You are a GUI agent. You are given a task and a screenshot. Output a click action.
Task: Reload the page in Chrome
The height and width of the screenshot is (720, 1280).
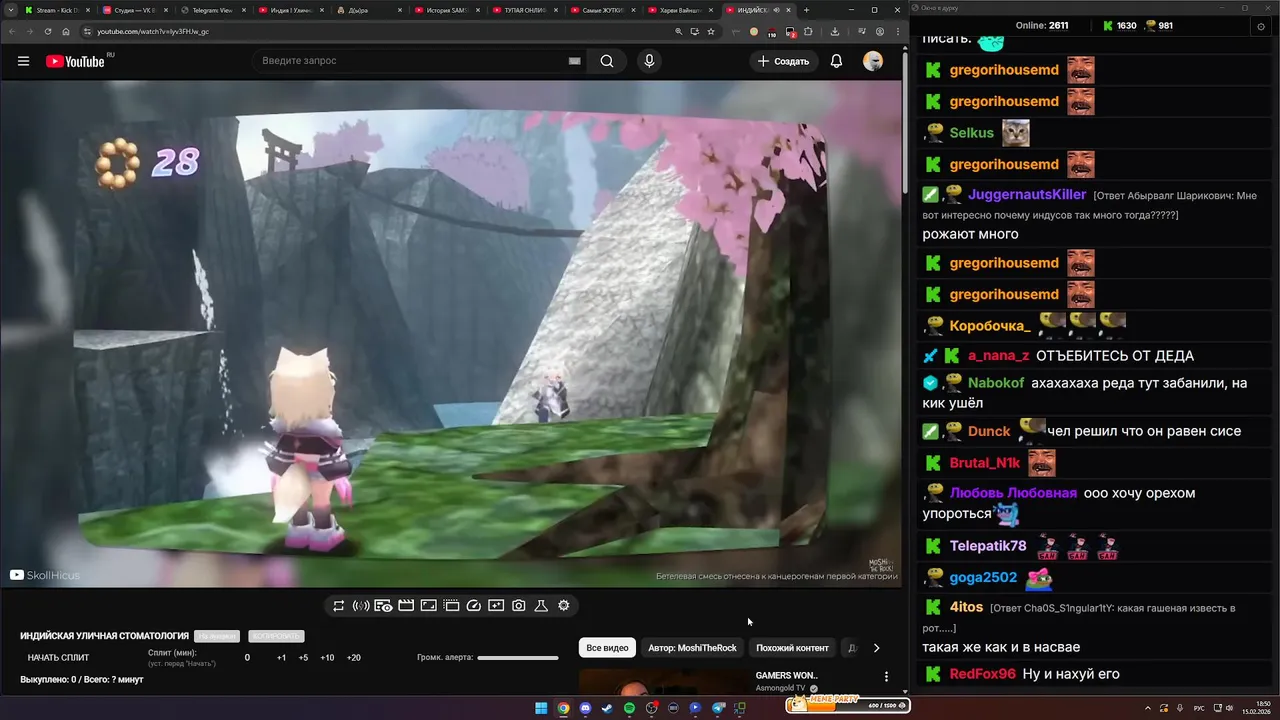[x=48, y=31]
